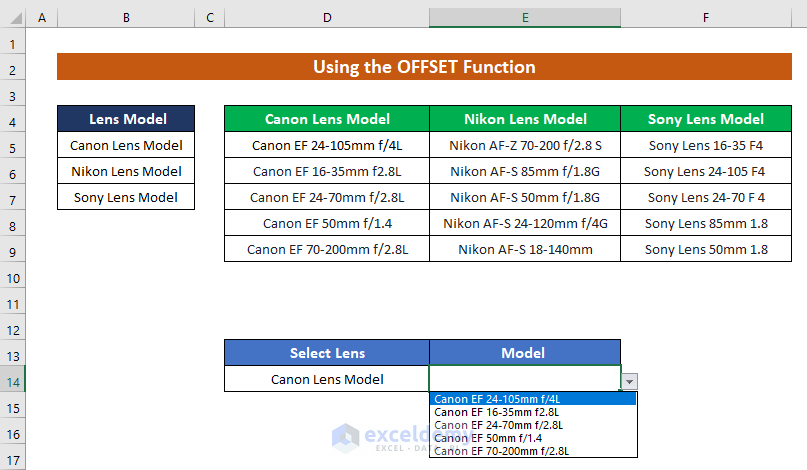
Task: Pick Canon EF 16-35mm f2.8L from dropdown list
Action: (533, 412)
